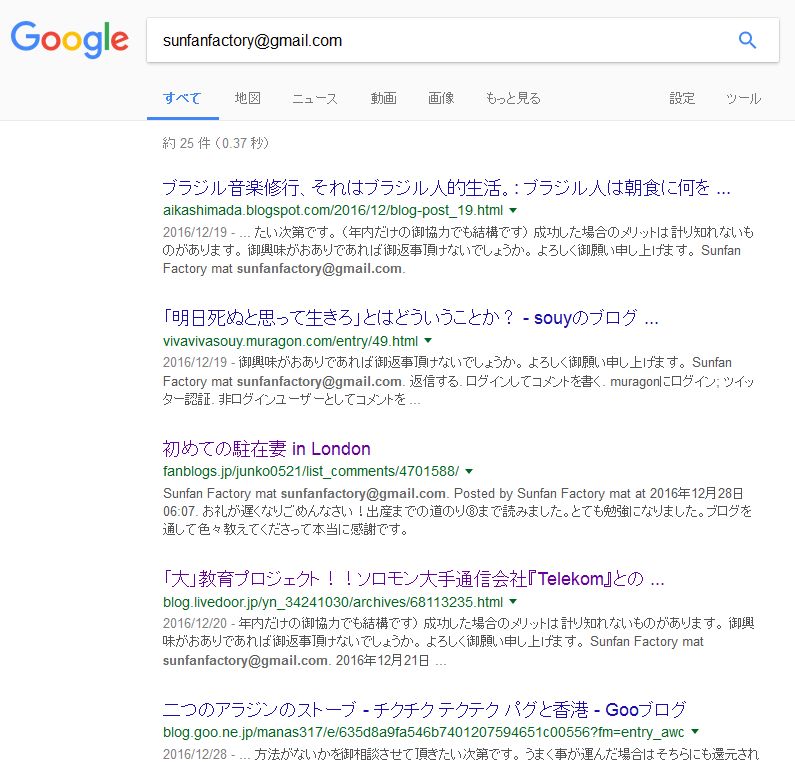Switch to the 地図 tab

tap(247, 98)
